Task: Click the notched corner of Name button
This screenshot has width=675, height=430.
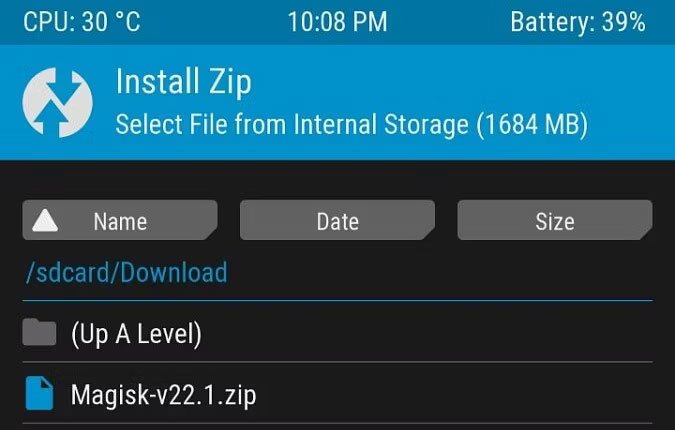Action: (x=211, y=234)
